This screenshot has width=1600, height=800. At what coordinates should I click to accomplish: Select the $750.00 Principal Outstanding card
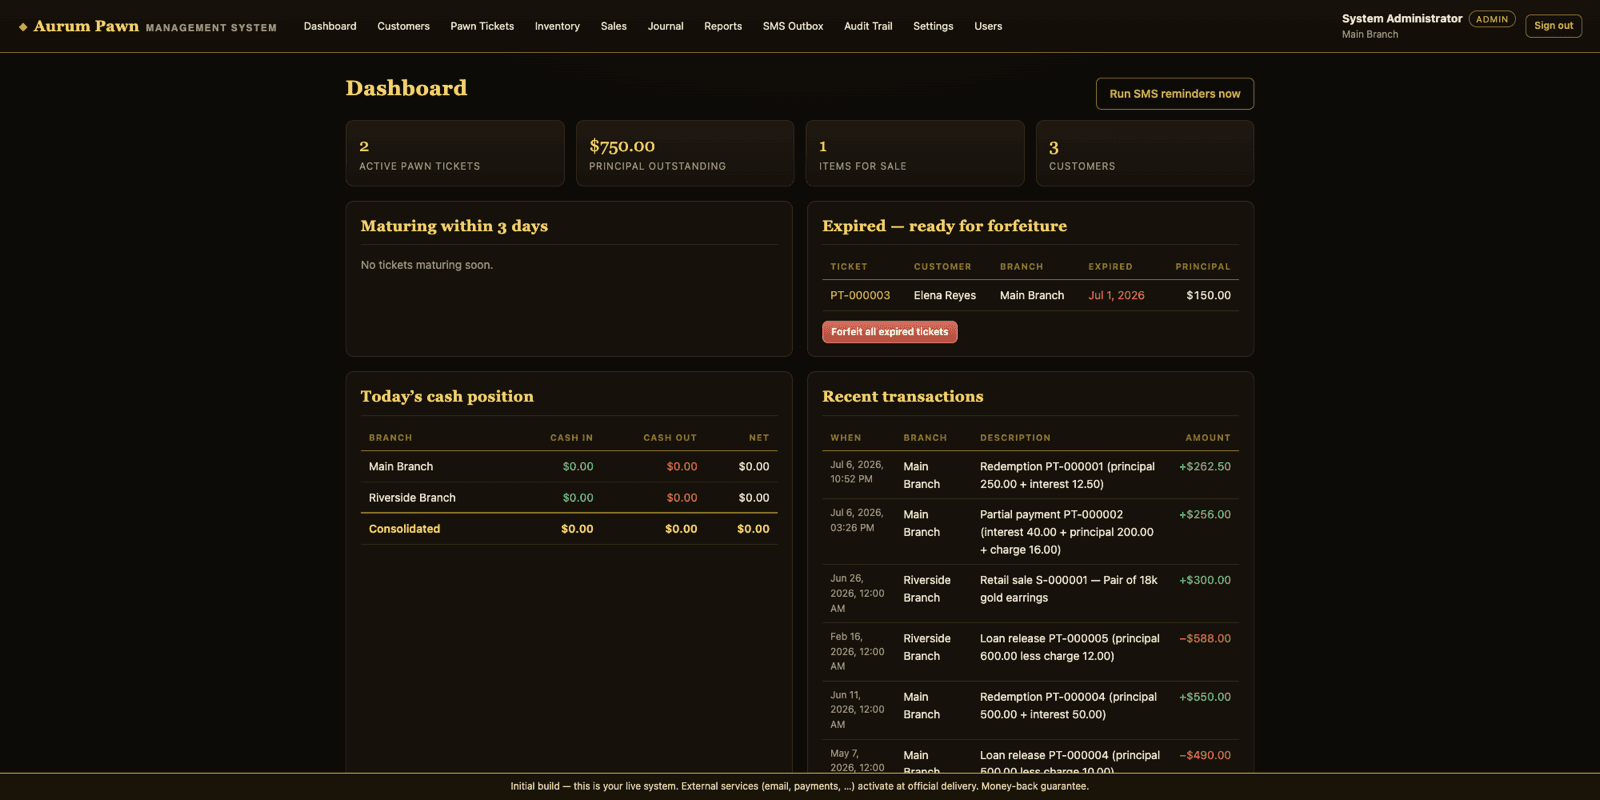point(685,153)
